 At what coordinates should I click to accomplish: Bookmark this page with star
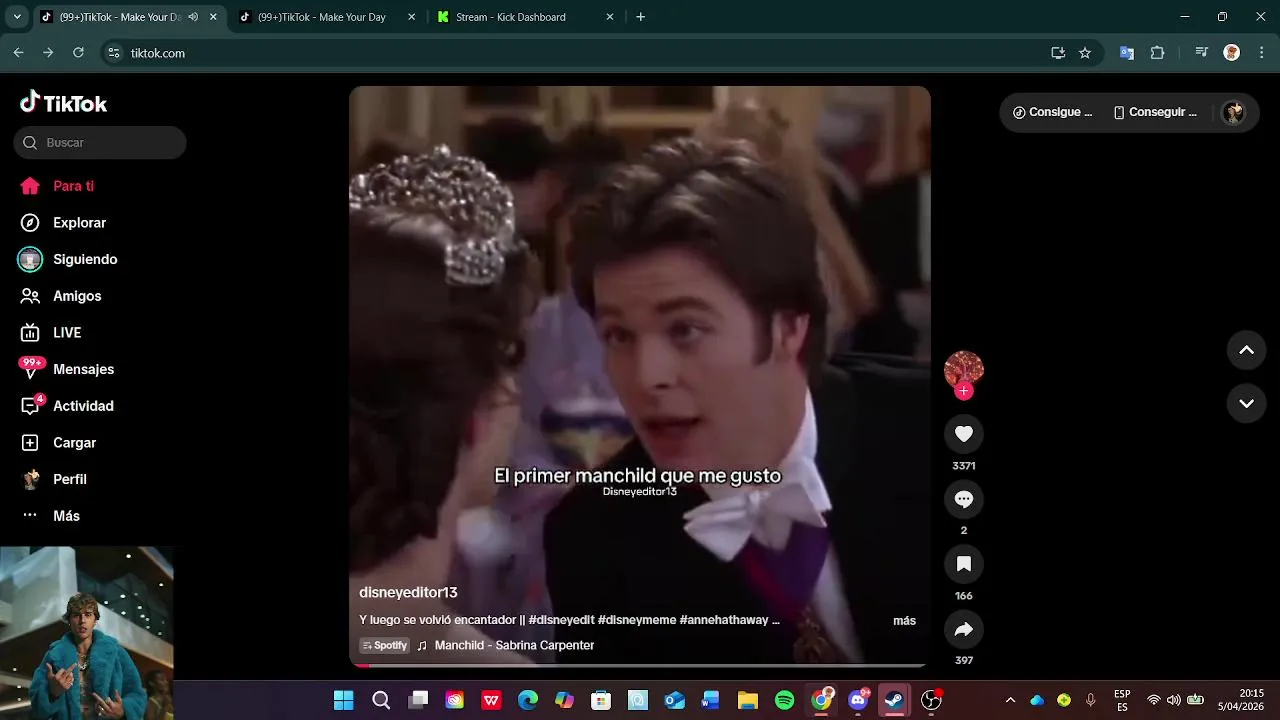coord(1085,53)
